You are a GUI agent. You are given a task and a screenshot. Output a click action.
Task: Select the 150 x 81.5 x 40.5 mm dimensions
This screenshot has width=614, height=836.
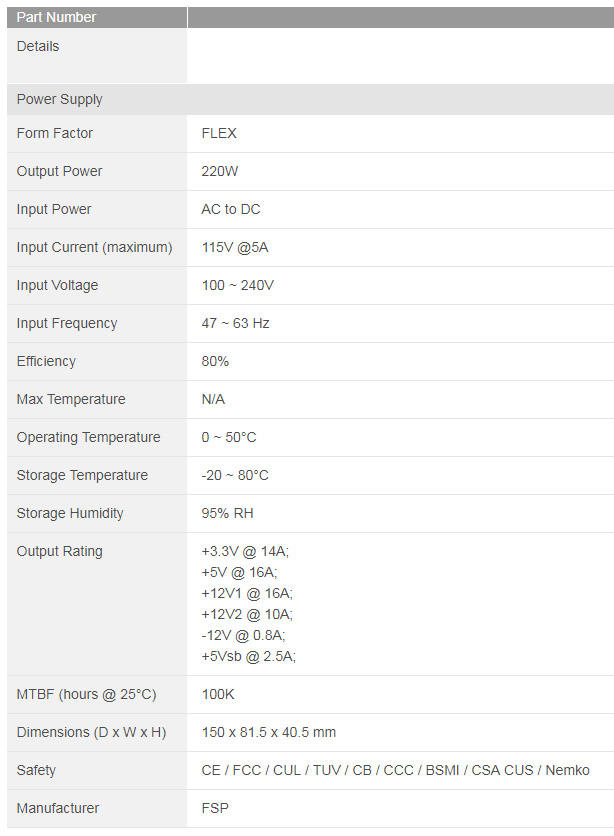pyautogui.click(x=269, y=732)
